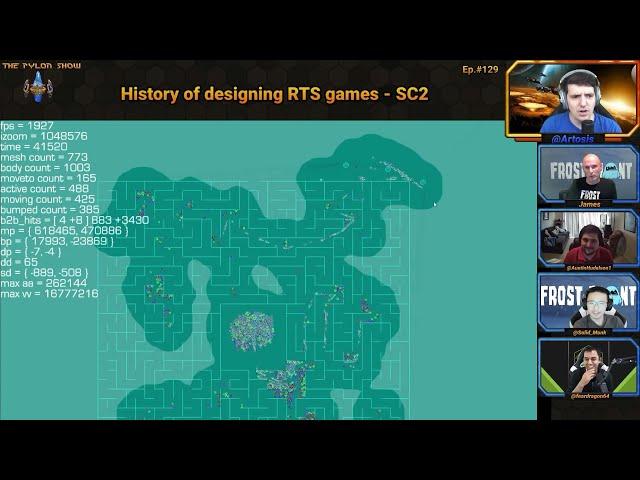Select the dd = 65 line
Image resolution: width=640 pixels, height=480 pixels.
pyautogui.click(x=19, y=262)
